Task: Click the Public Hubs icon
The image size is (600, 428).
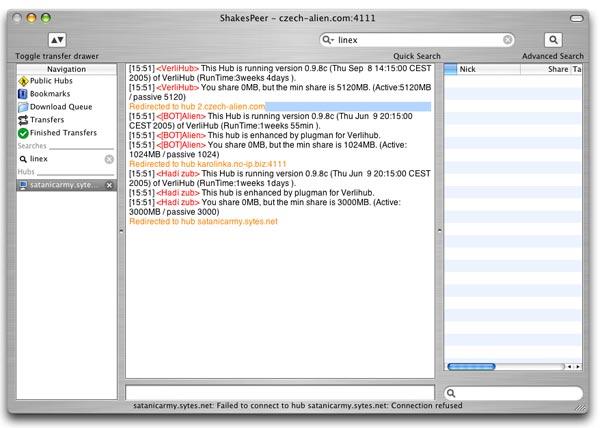Action: click(23, 81)
